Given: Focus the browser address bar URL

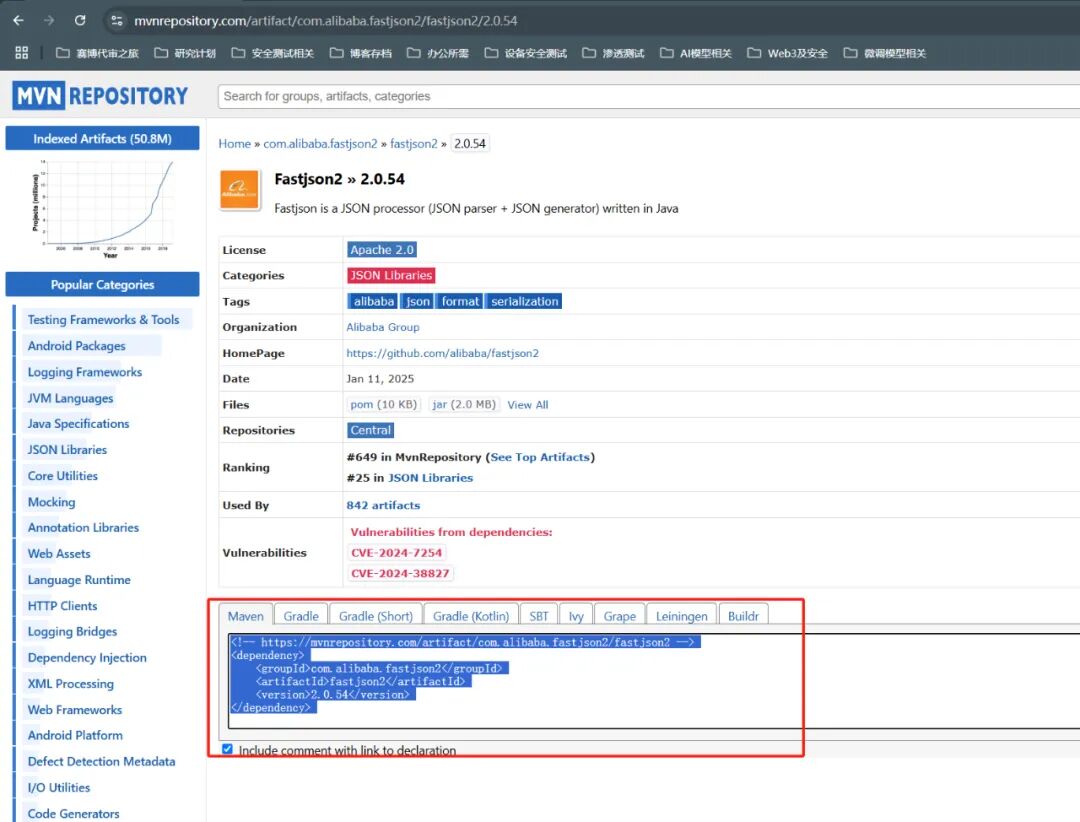Looking at the screenshot, I should click(326, 21).
